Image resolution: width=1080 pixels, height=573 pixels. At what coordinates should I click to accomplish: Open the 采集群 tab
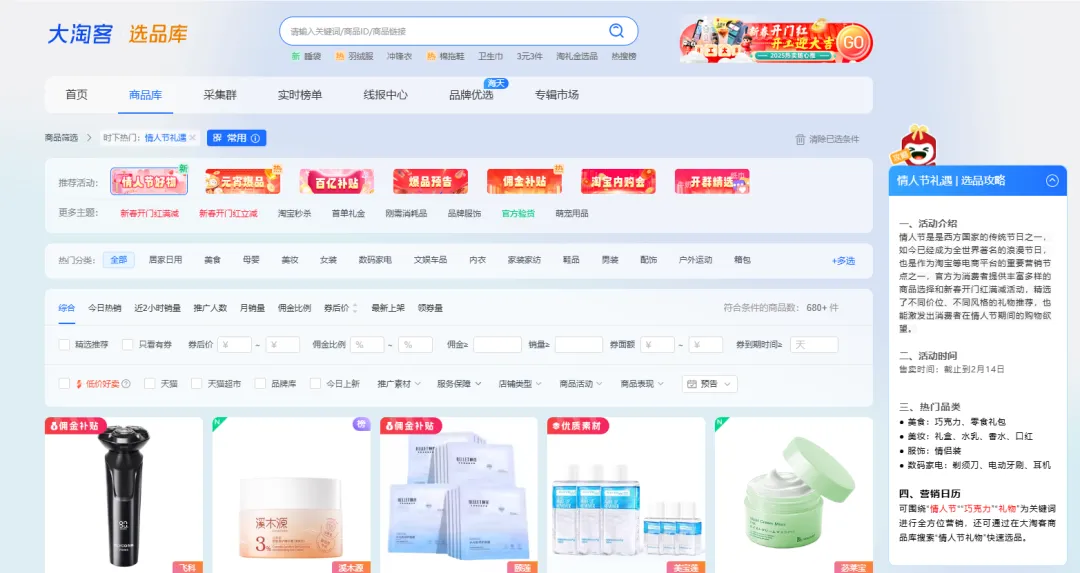click(220, 94)
